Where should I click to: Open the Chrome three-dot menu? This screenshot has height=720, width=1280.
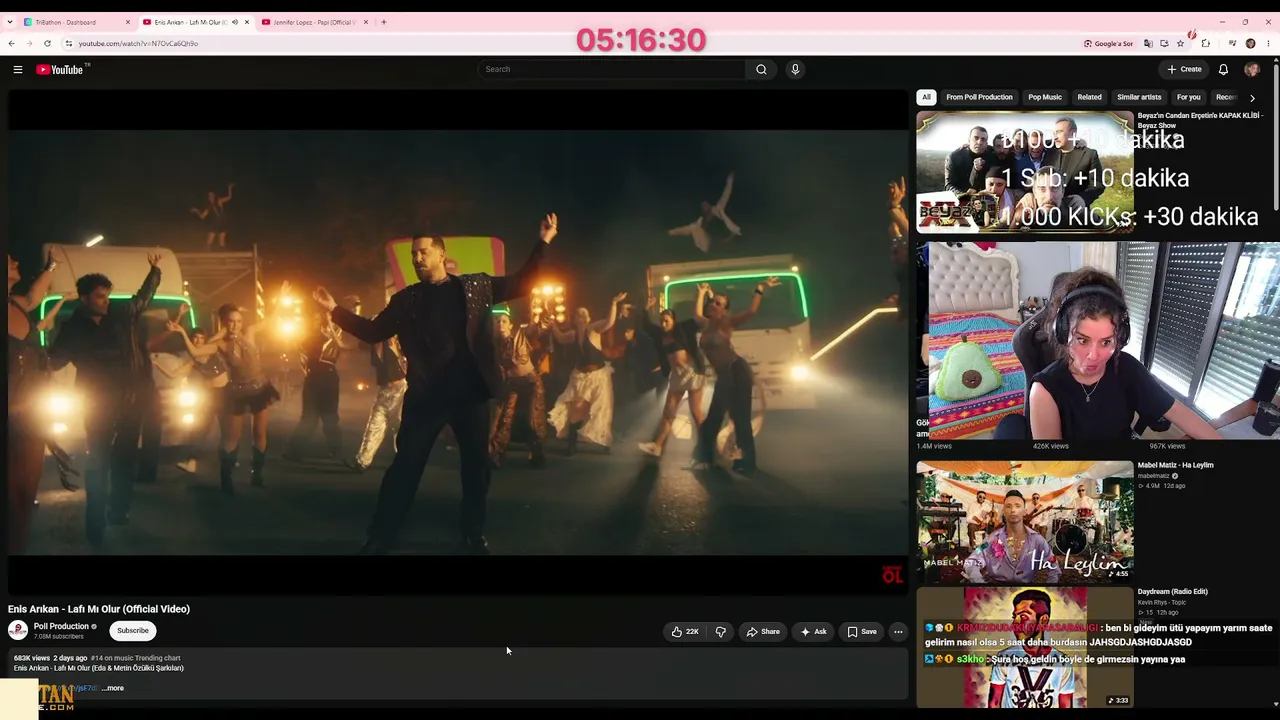(1267, 43)
